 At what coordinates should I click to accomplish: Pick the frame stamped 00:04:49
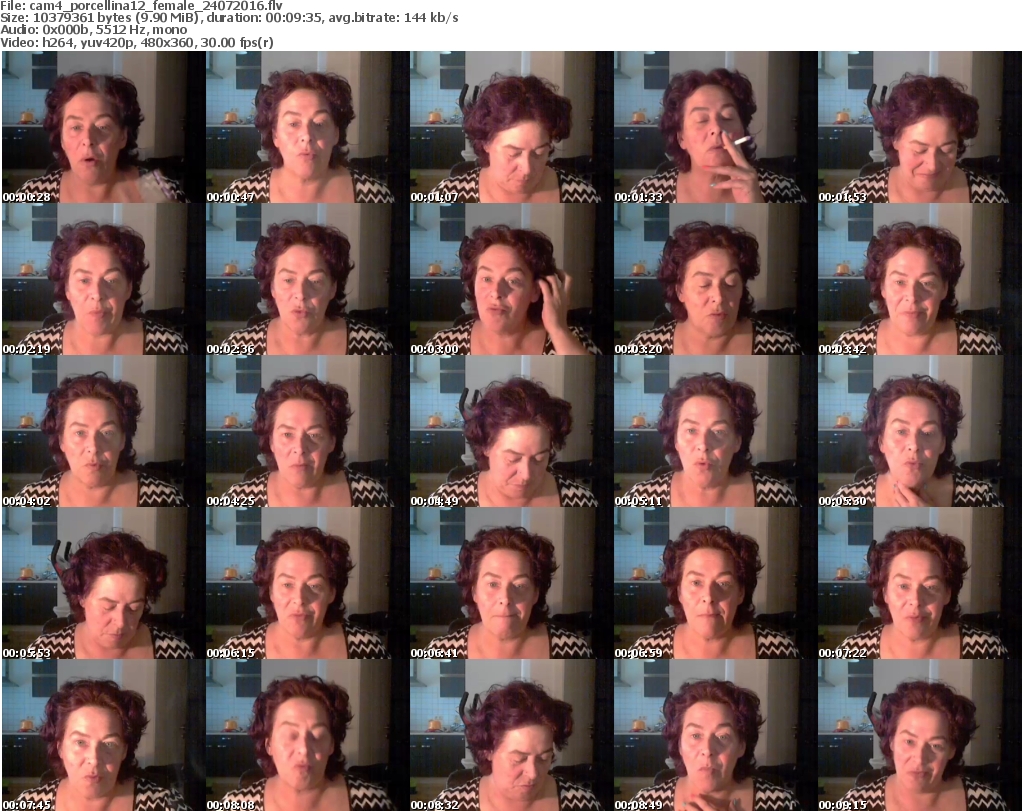tap(511, 432)
